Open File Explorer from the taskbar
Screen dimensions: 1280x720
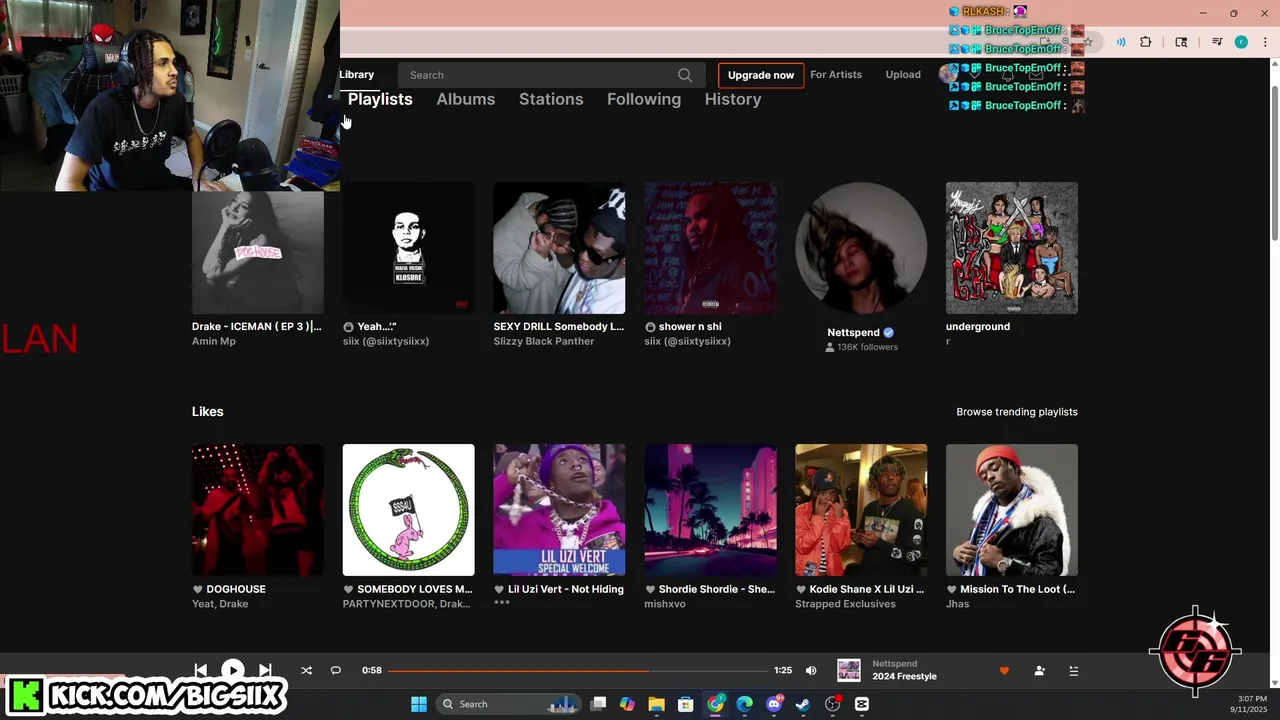pos(656,704)
